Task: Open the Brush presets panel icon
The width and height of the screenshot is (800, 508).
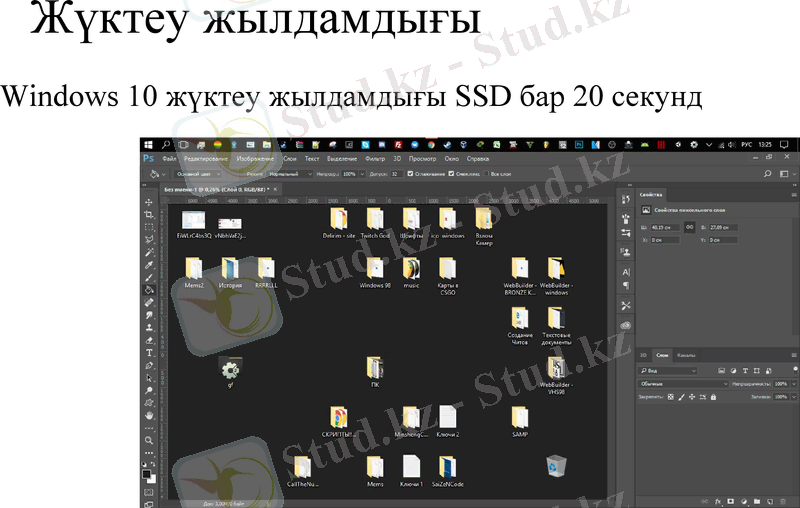Action: pos(626,219)
